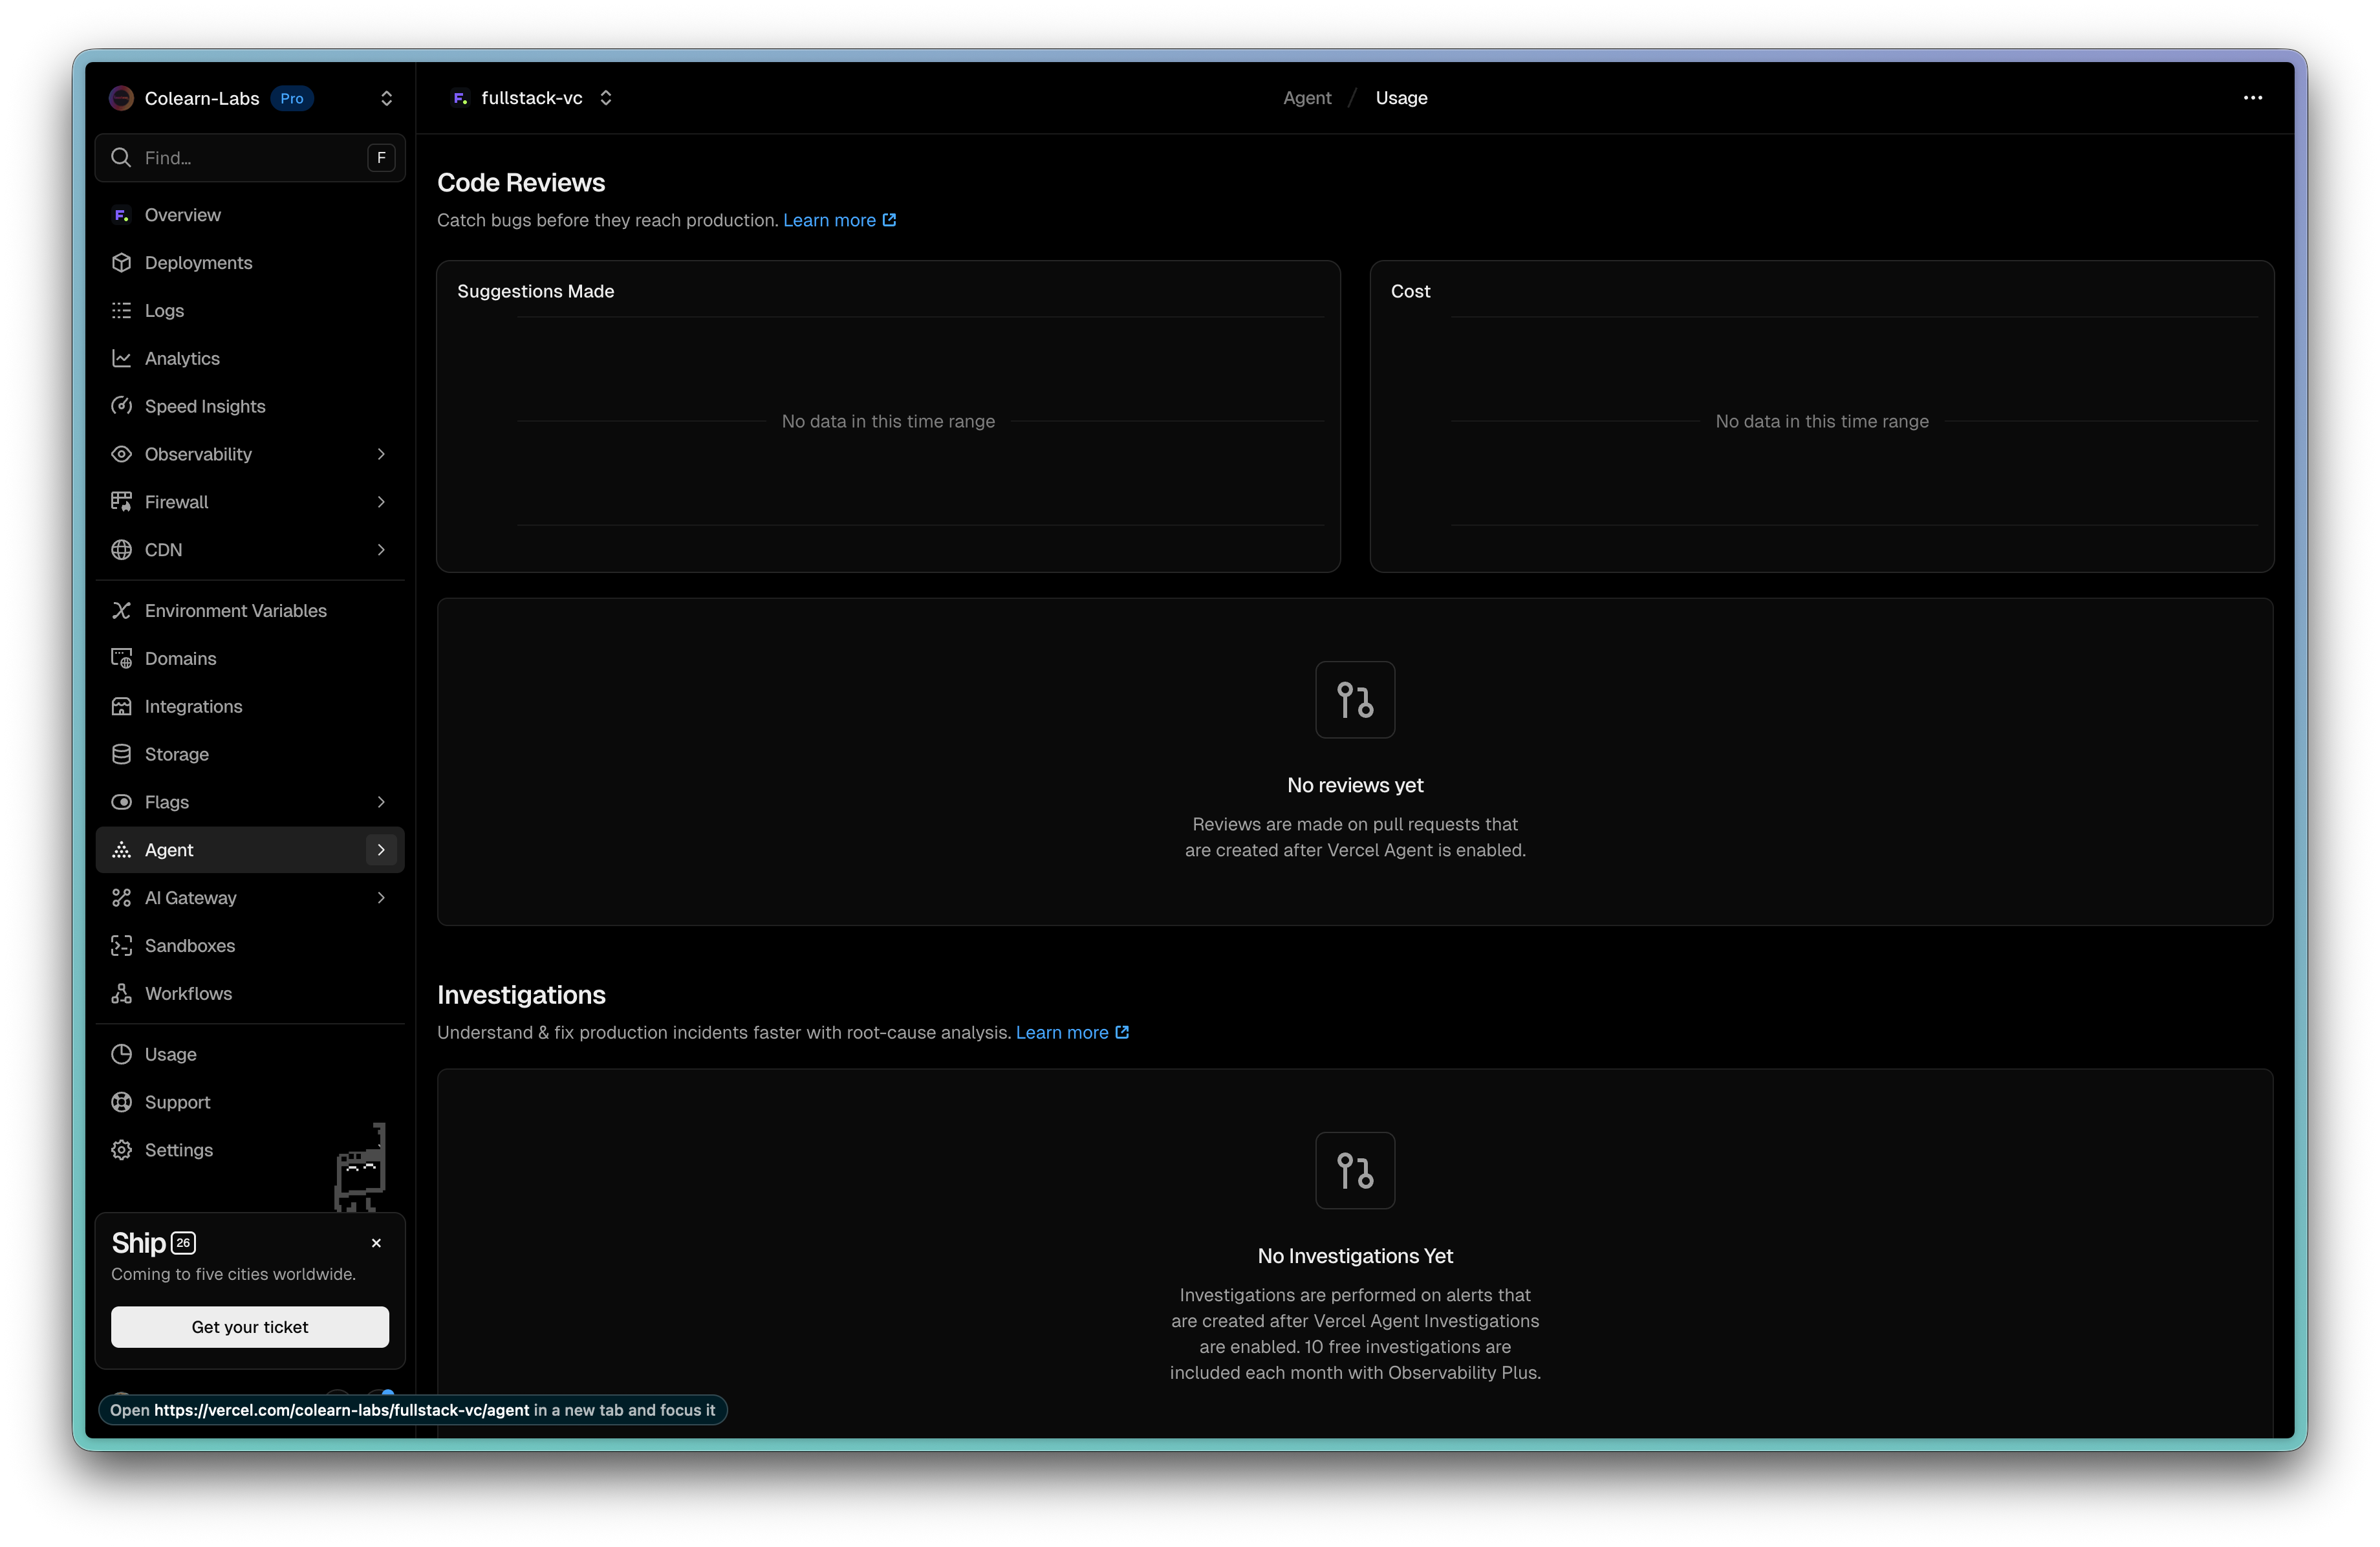Click the Sandboxes icon
Screen dimensions: 2380x1547
coord(122,946)
